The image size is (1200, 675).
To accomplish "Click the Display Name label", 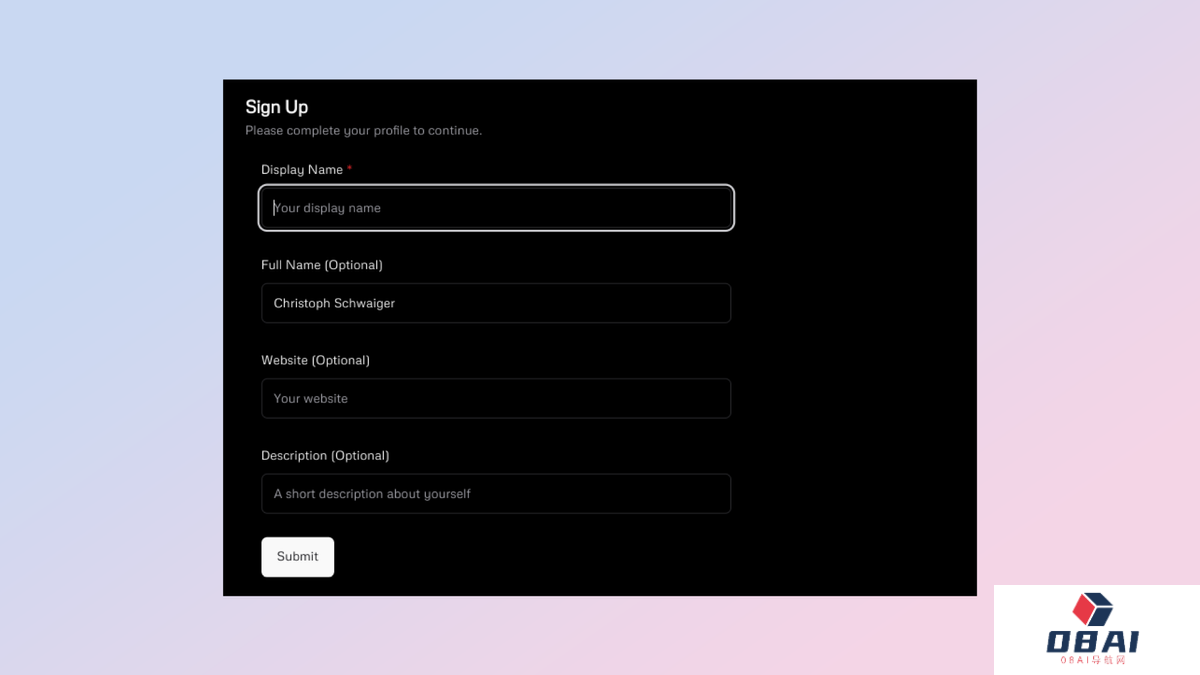I will click(x=302, y=170).
